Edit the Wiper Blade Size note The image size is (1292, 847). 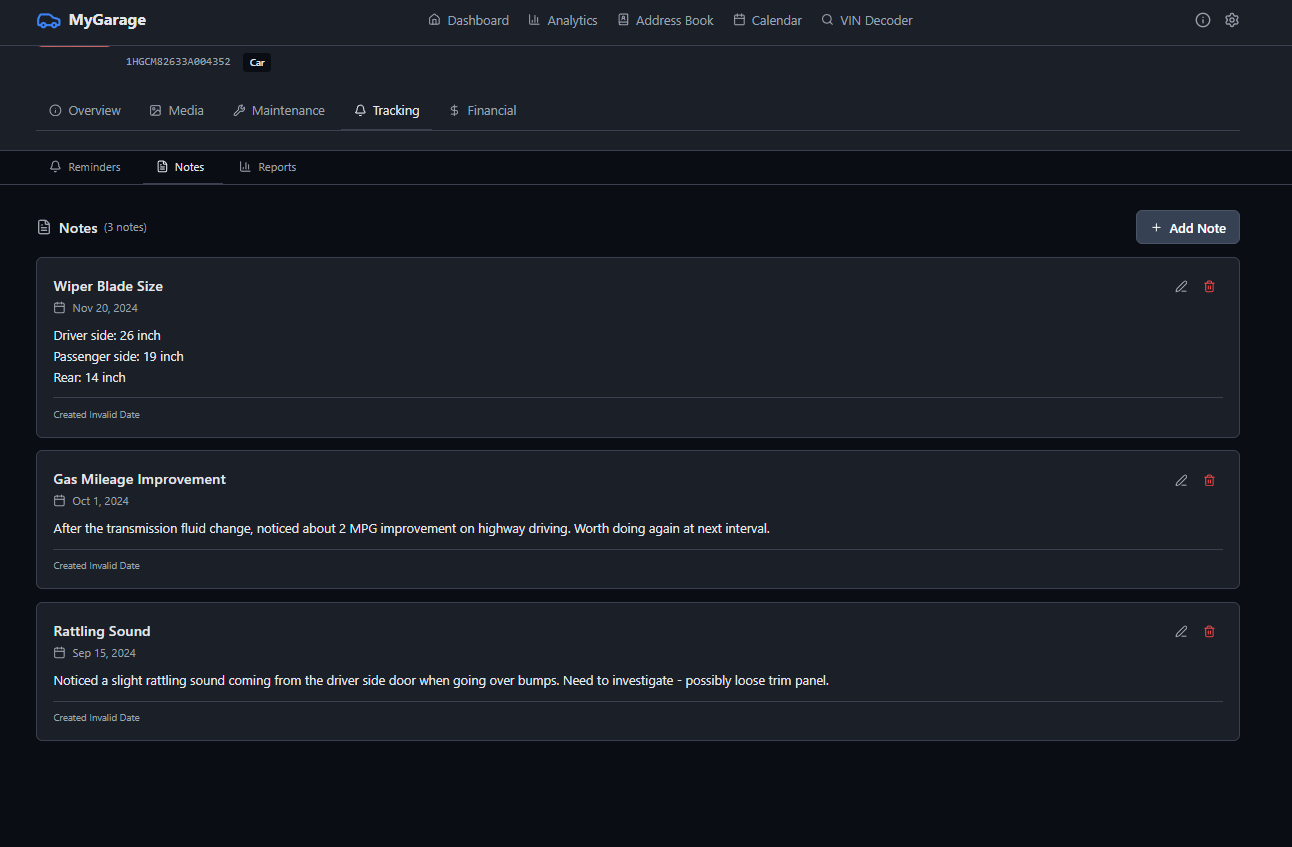click(x=1181, y=287)
